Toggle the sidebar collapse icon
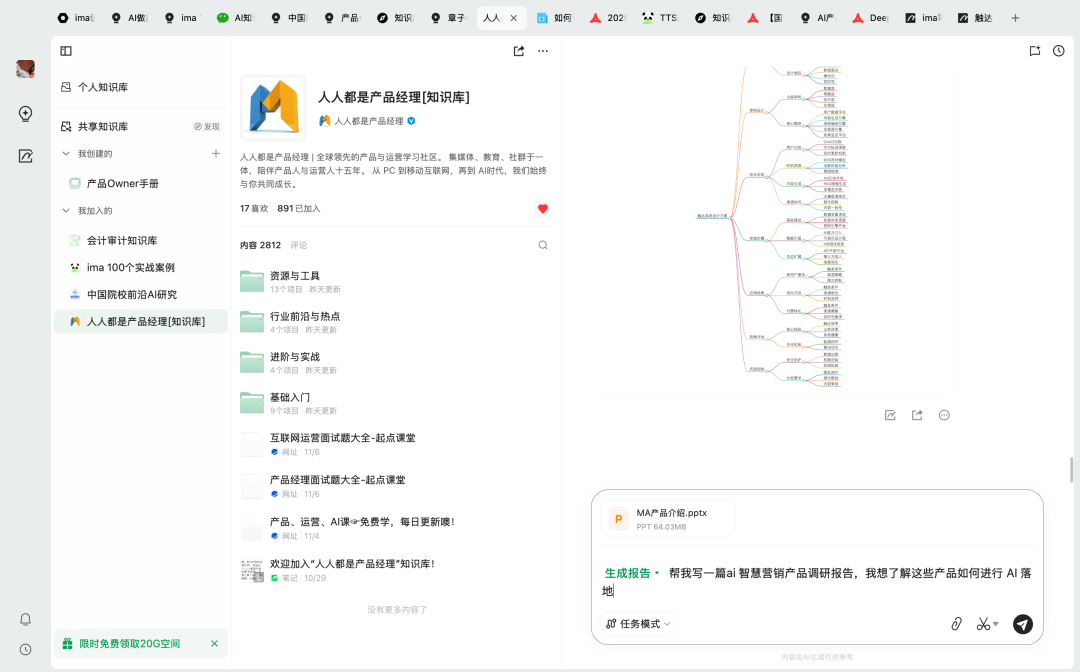 (x=66, y=51)
